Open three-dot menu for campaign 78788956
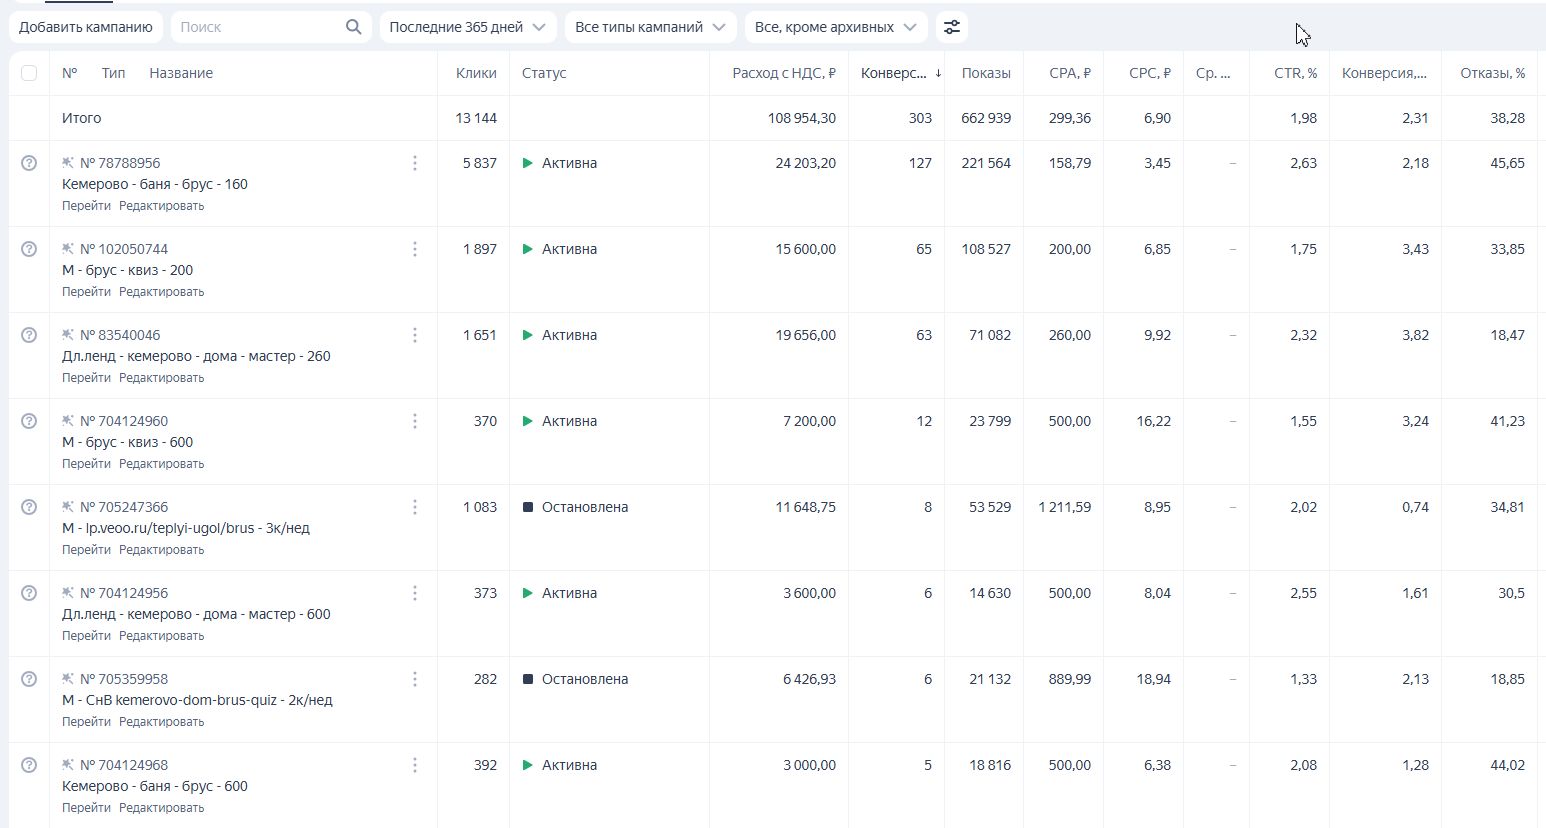 tap(415, 163)
